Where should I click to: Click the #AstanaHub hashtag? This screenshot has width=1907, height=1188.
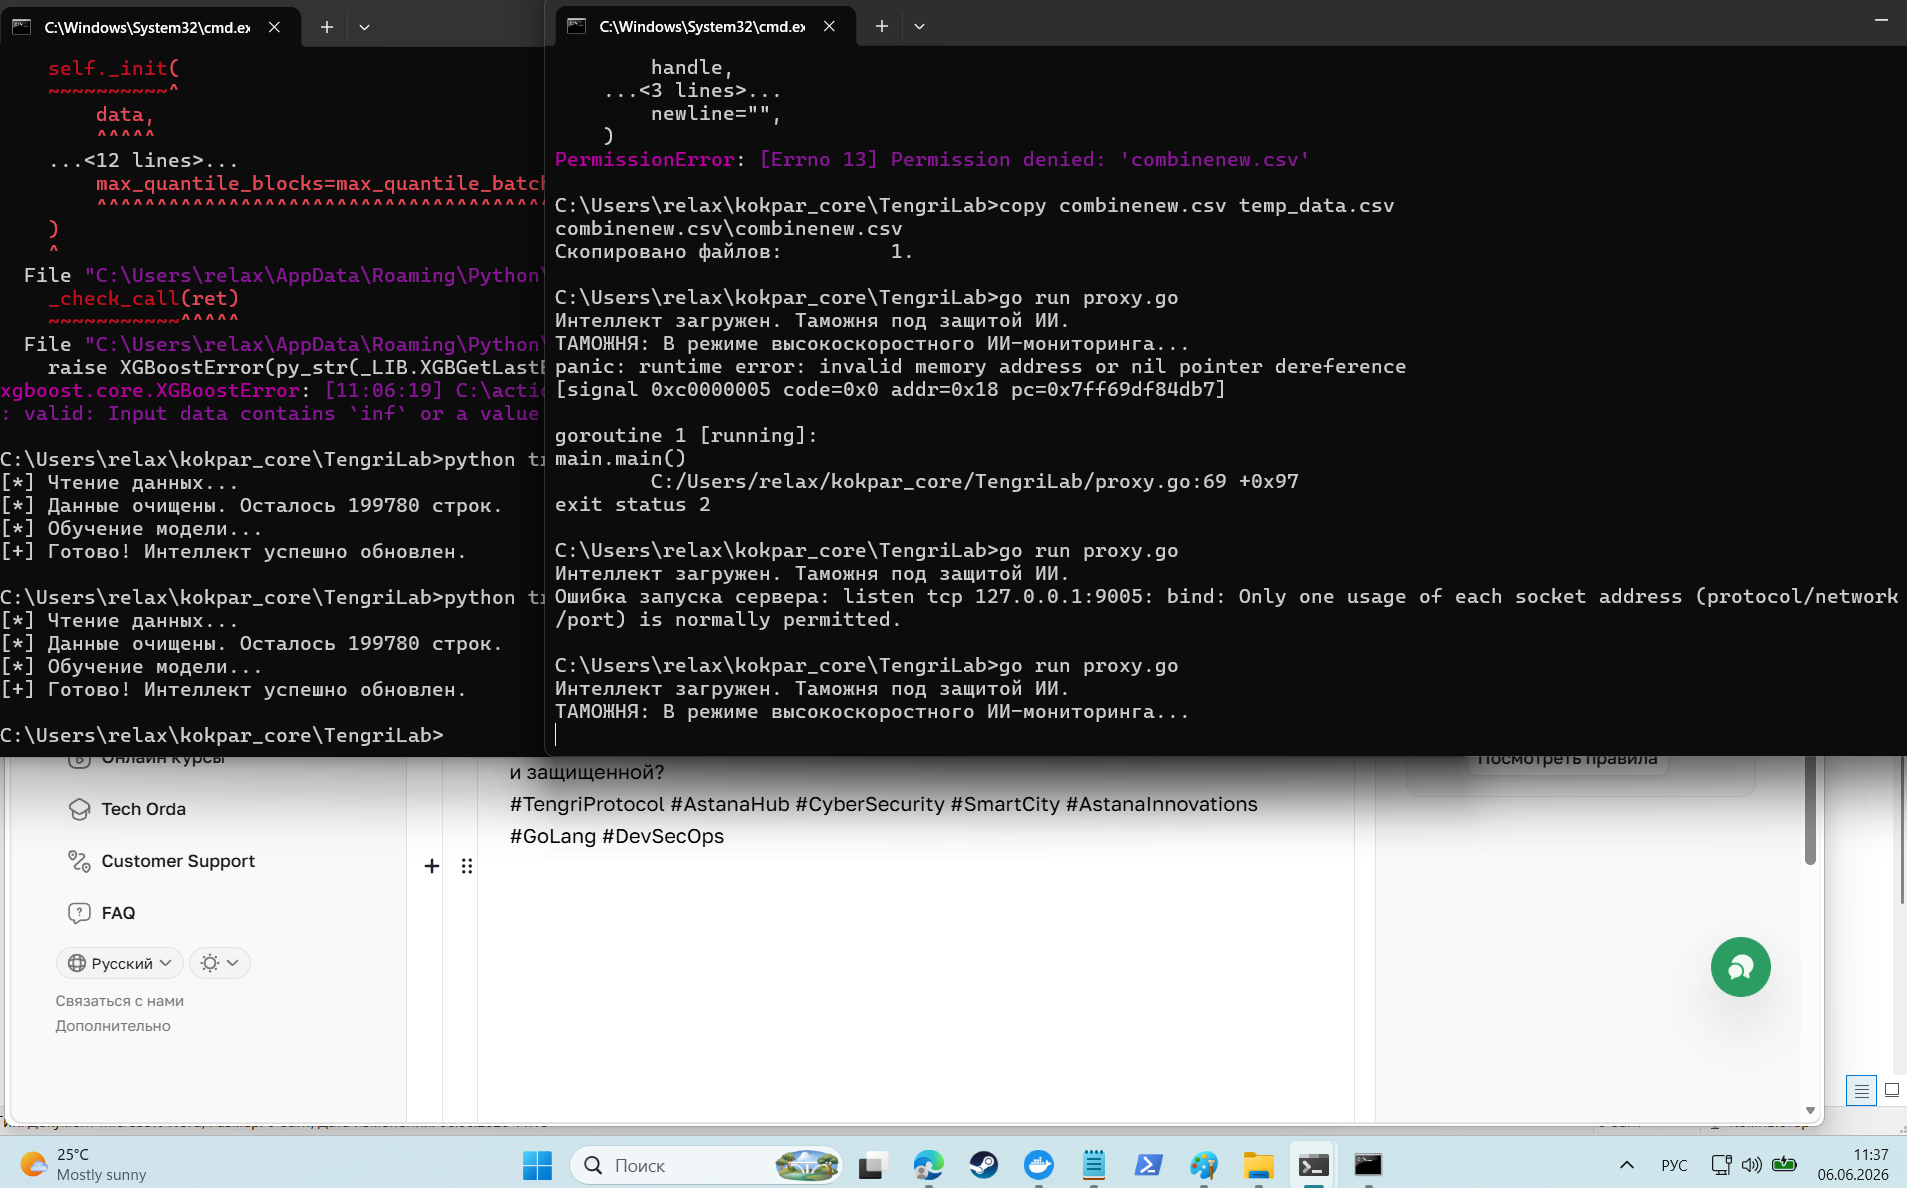coord(730,804)
